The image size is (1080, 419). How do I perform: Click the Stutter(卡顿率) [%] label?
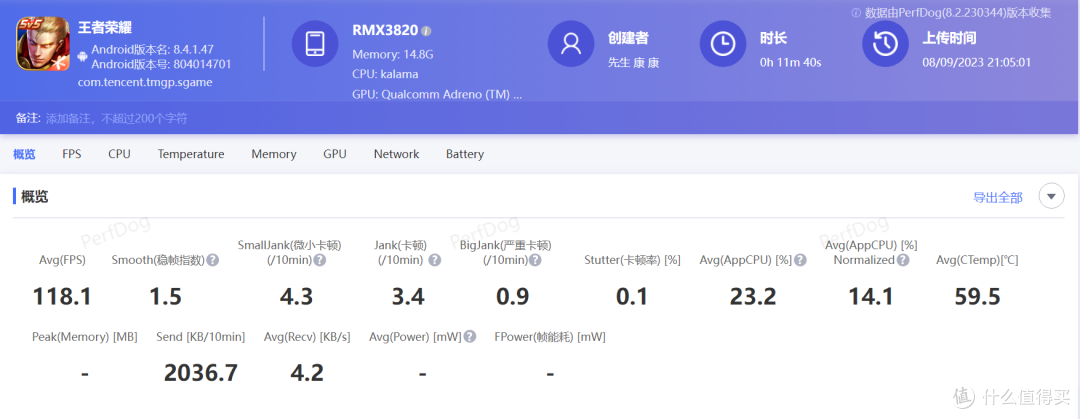click(632, 260)
